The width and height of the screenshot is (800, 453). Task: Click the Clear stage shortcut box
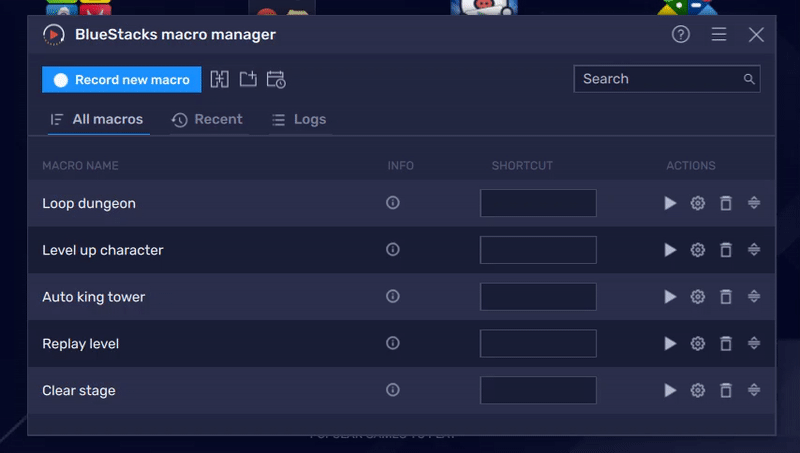click(538, 391)
